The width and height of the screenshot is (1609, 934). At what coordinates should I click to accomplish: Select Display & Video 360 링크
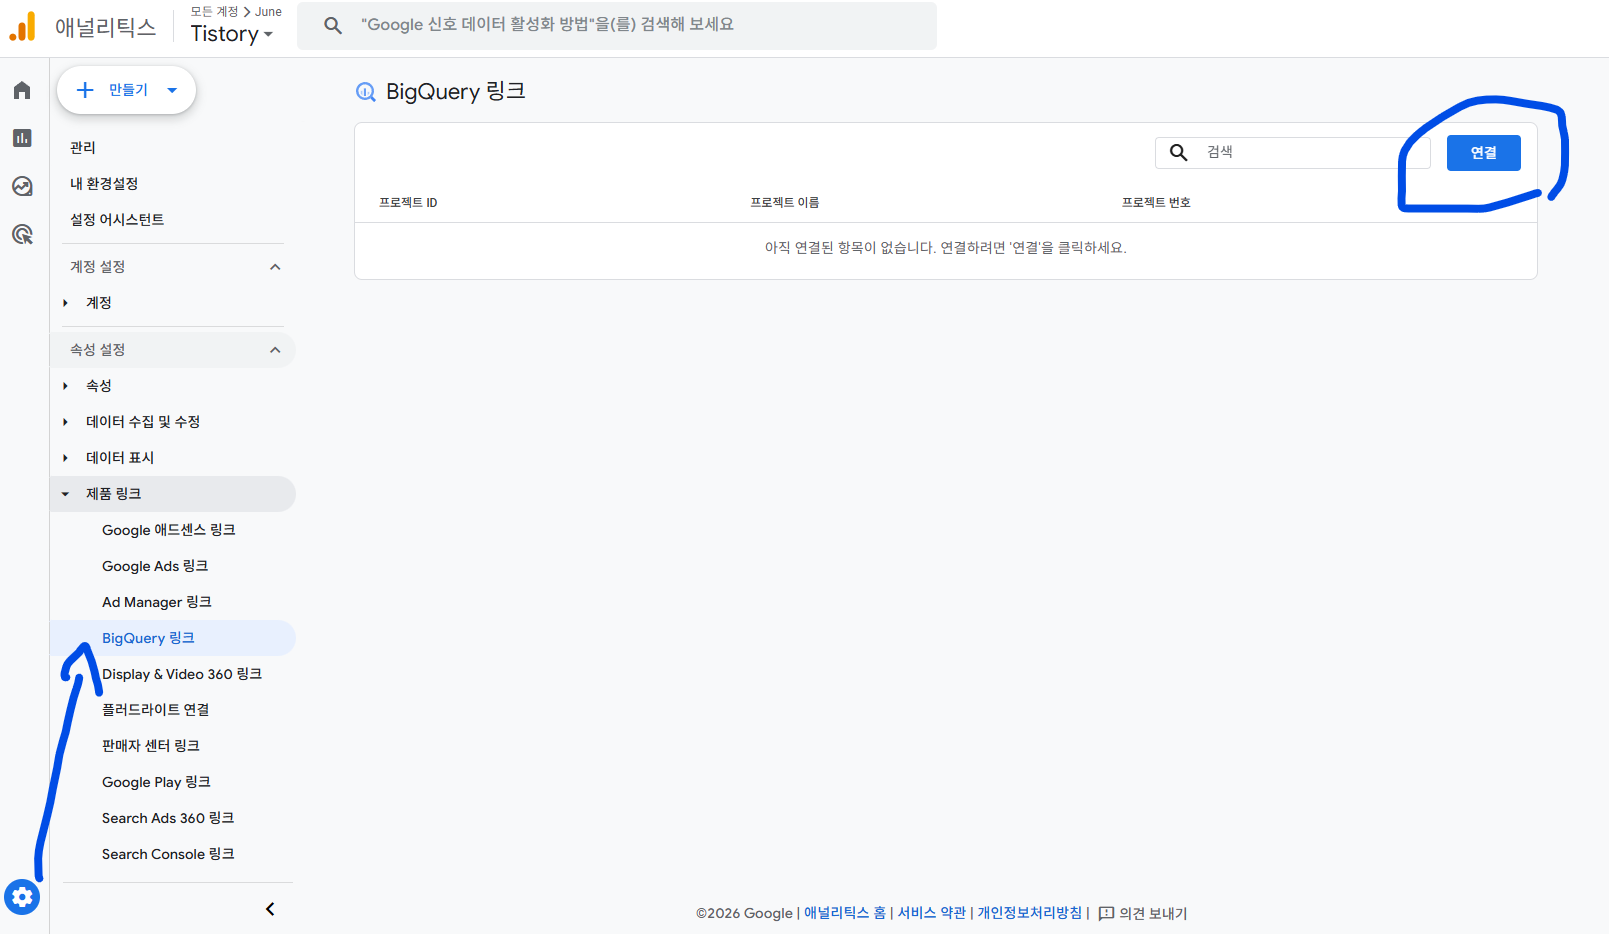click(182, 674)
